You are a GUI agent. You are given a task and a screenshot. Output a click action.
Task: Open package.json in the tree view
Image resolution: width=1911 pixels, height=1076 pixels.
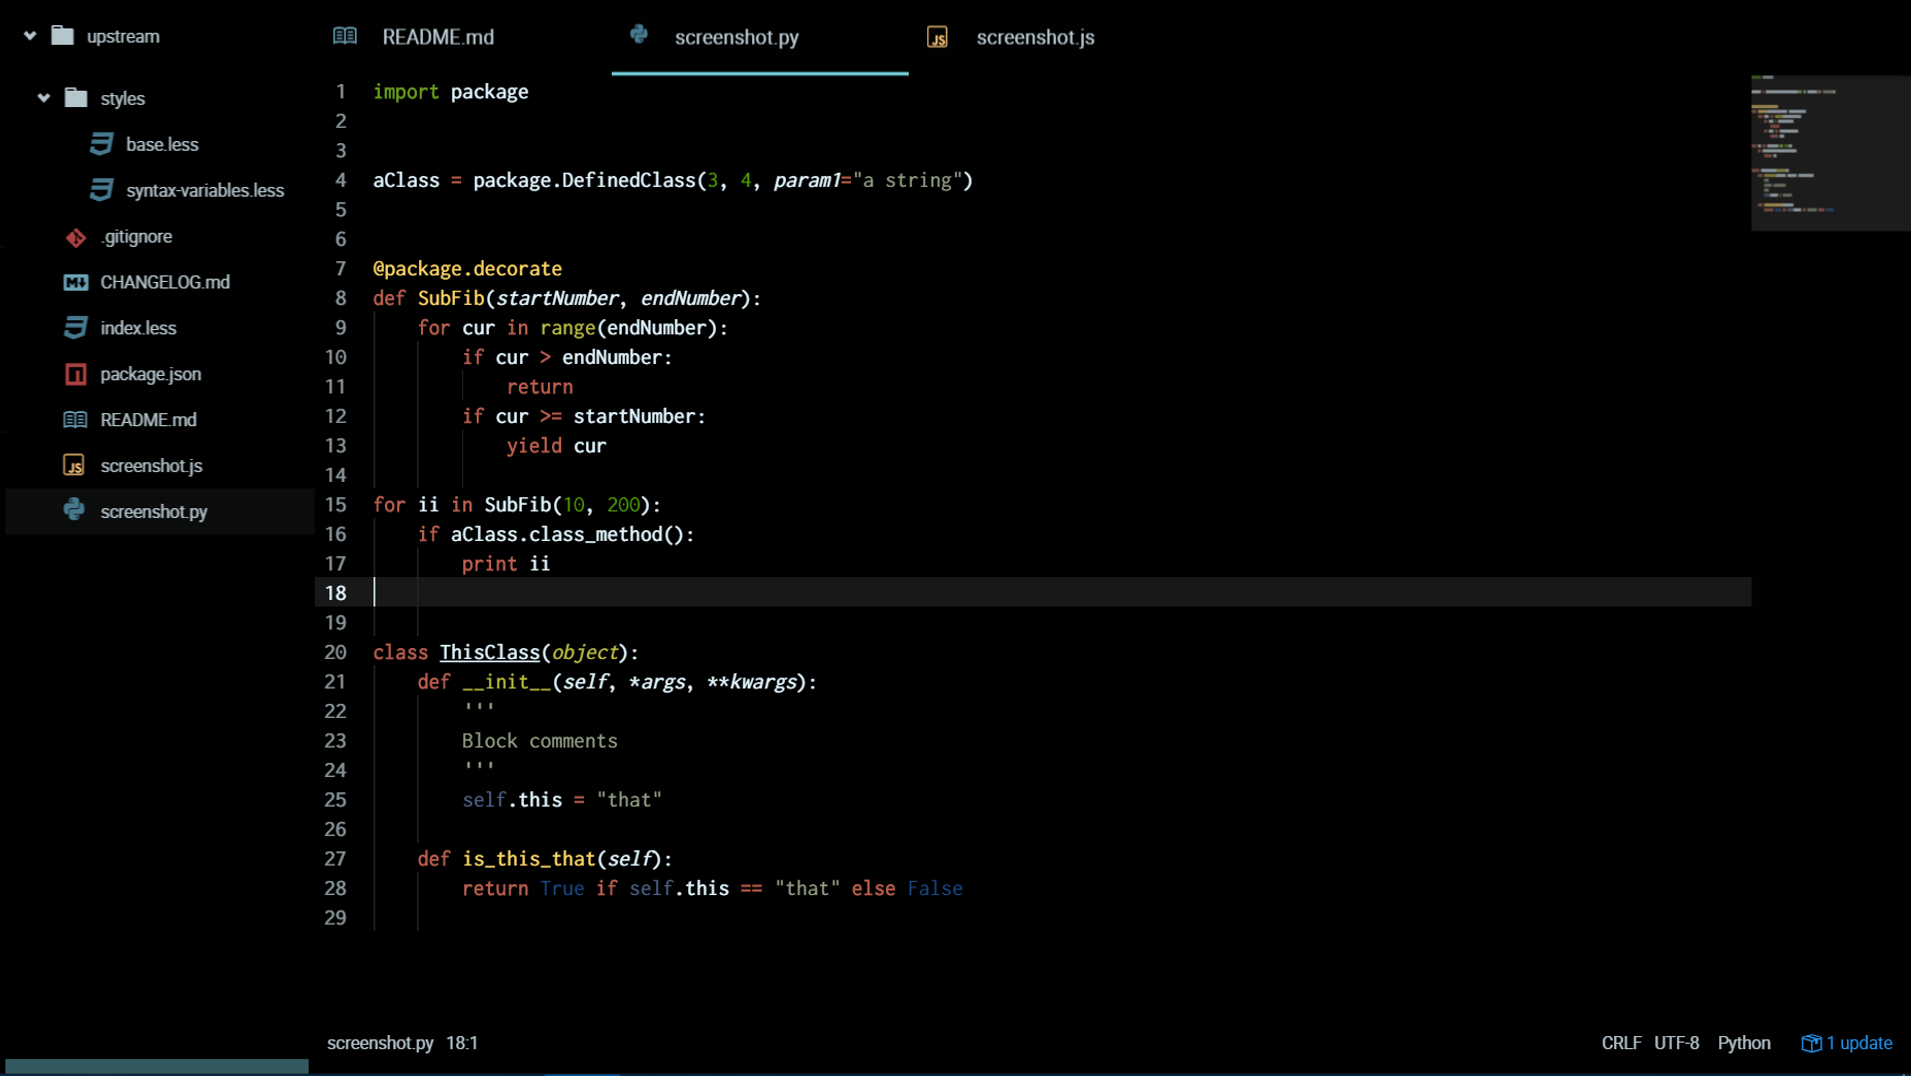pyautogui.click(x=151, y=374)
